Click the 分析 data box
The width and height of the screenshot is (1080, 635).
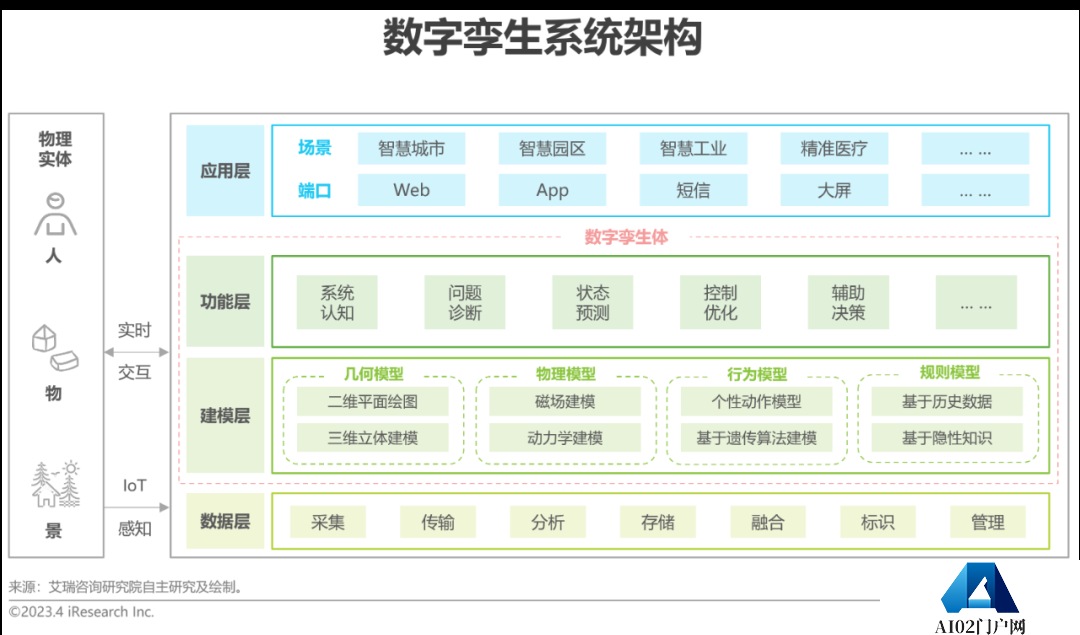click(548, 522)
